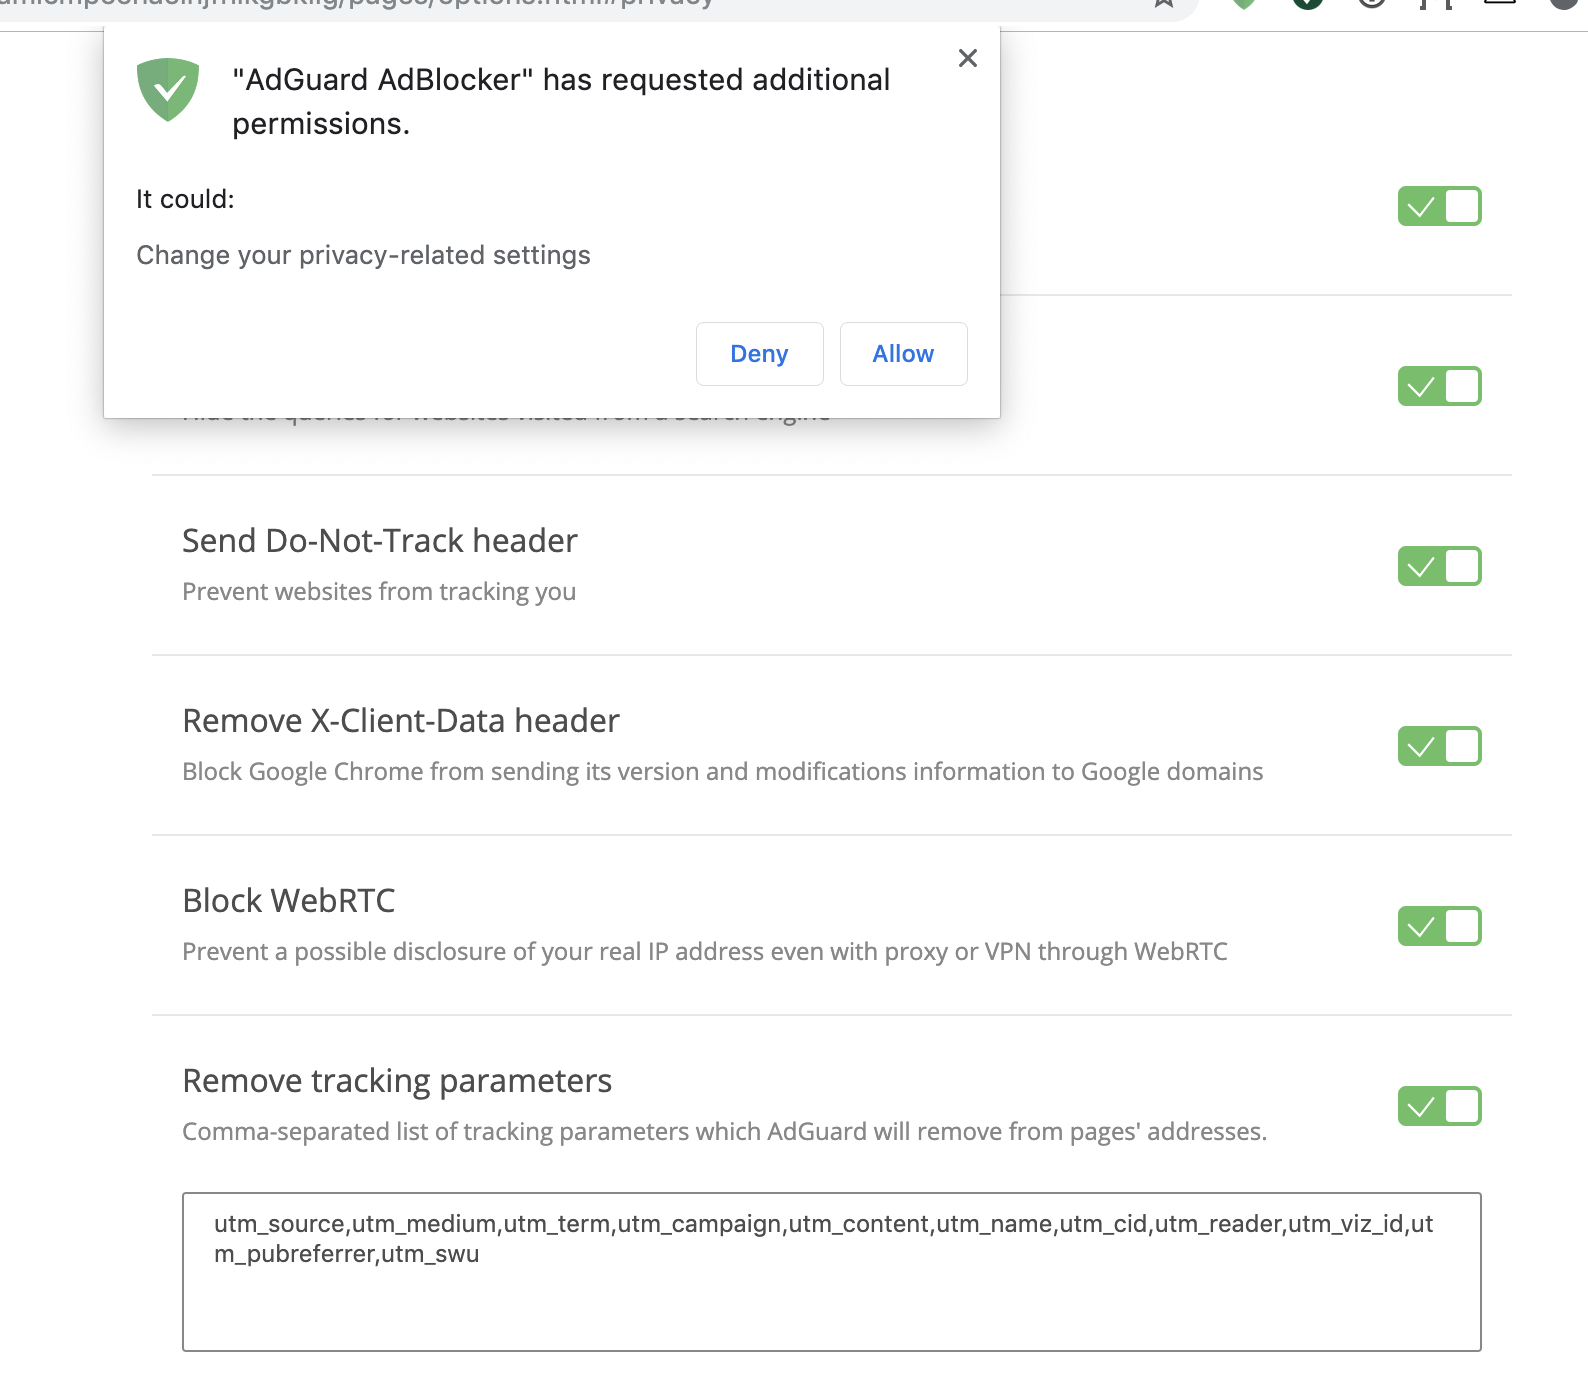The image size is (1588, 1384).
Task: Select the Block WebRTC section title
Action: 287,900
